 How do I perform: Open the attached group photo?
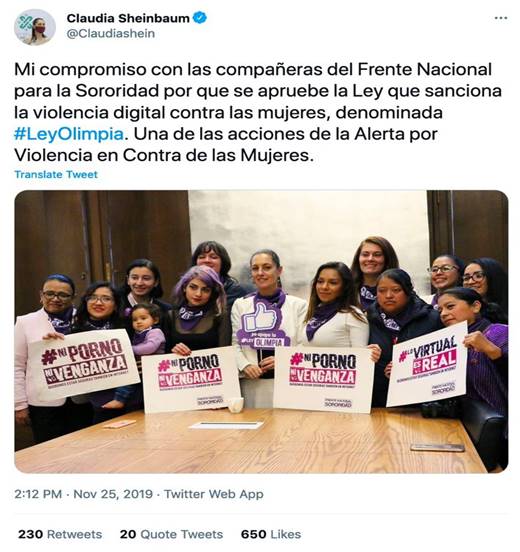click(x=261, y=331)
